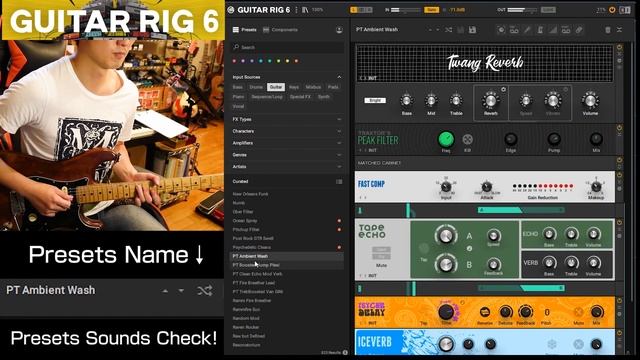This screenshot has width=640, height=360.
Task: Select the Piano input source tag
Action: tap(238, 97)
